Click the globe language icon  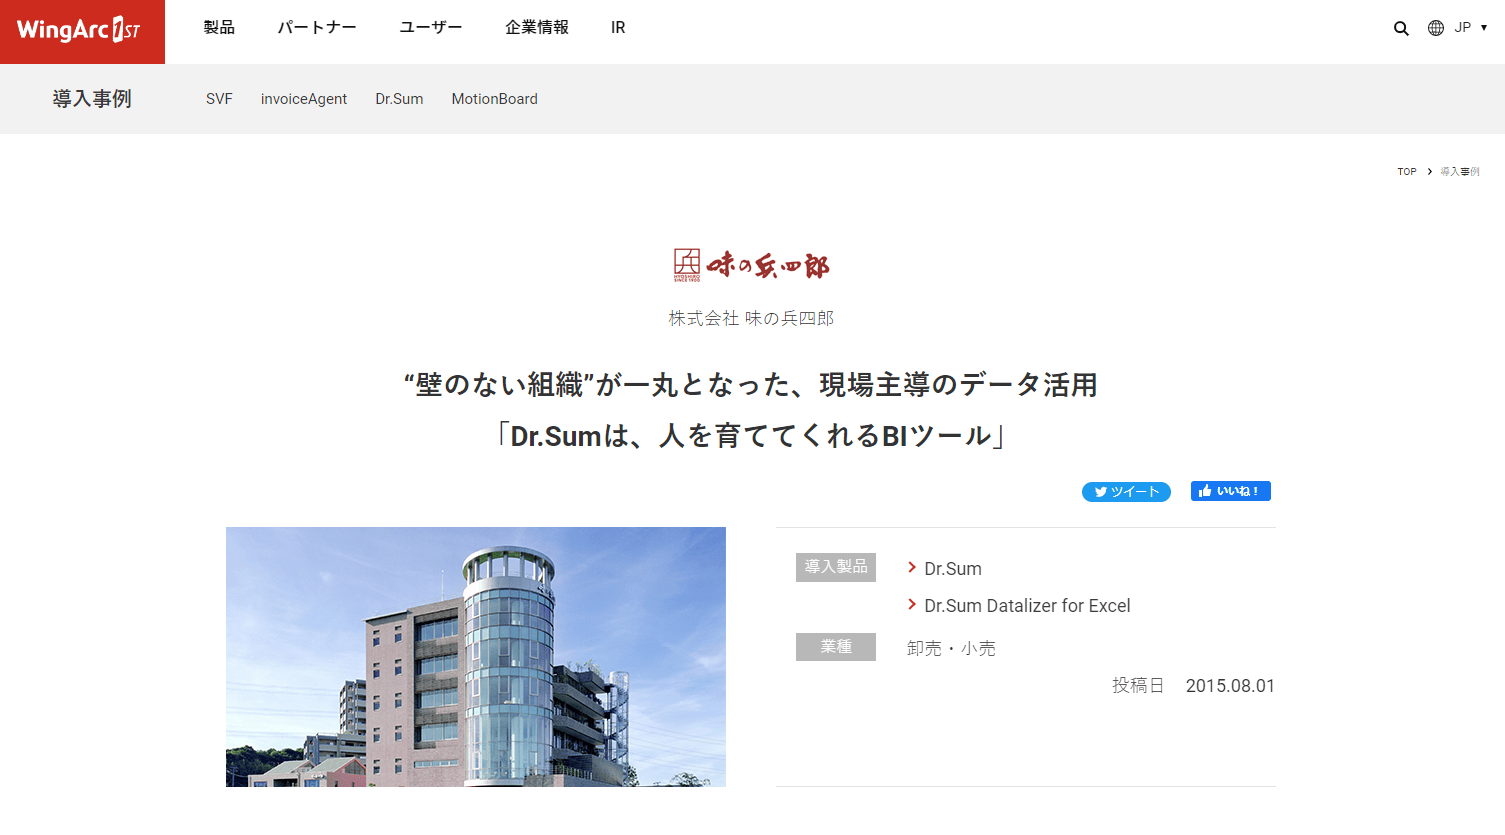(1436, 28)
